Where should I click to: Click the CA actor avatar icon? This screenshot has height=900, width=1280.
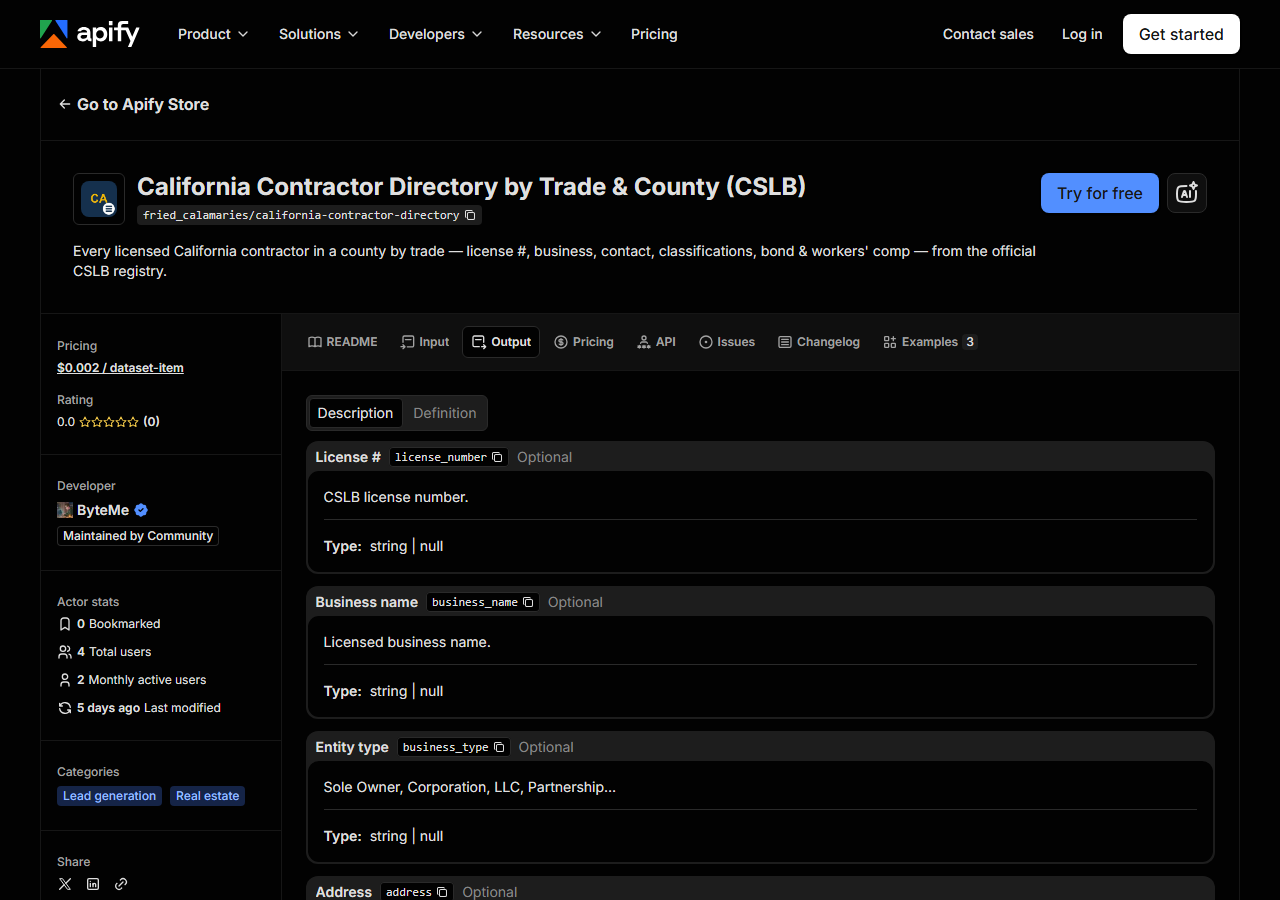click(x=99, y=199)
